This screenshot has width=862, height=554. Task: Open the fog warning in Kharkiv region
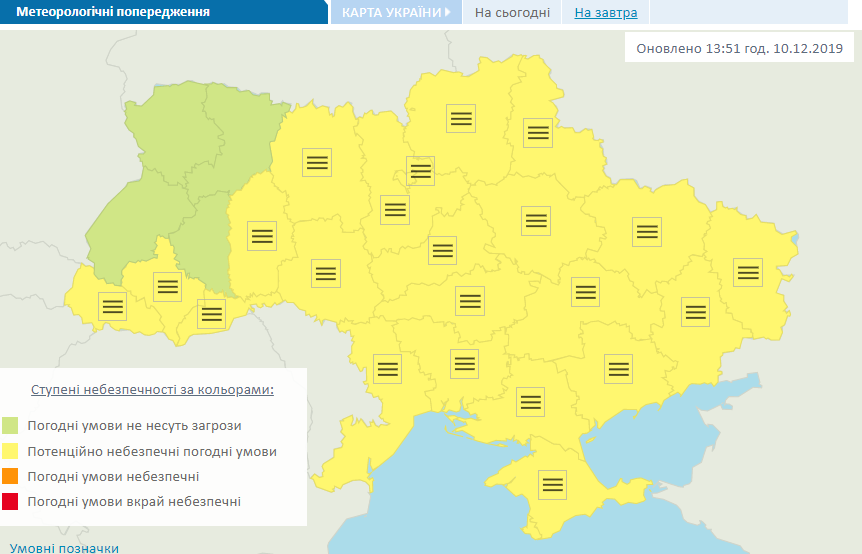pyautogui.click(x=647, y=232)
